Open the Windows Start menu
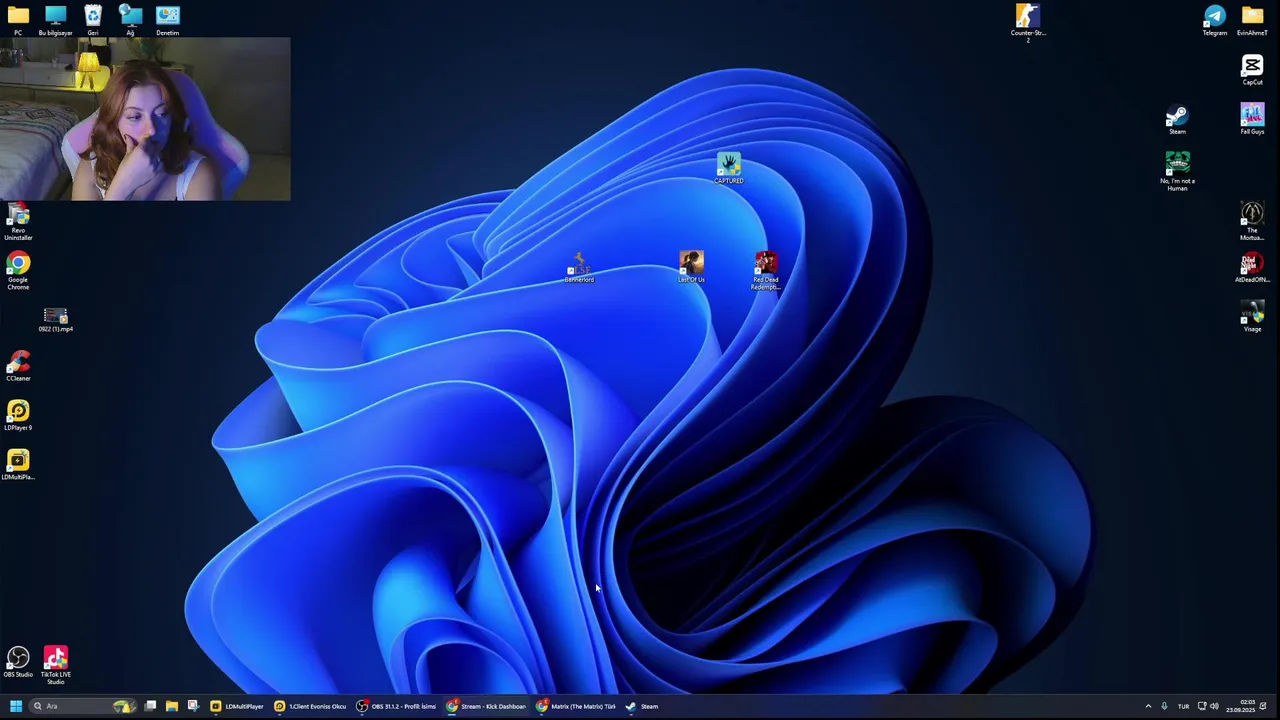This screenshot has width=1280, height=720. [x=15, y=706]
